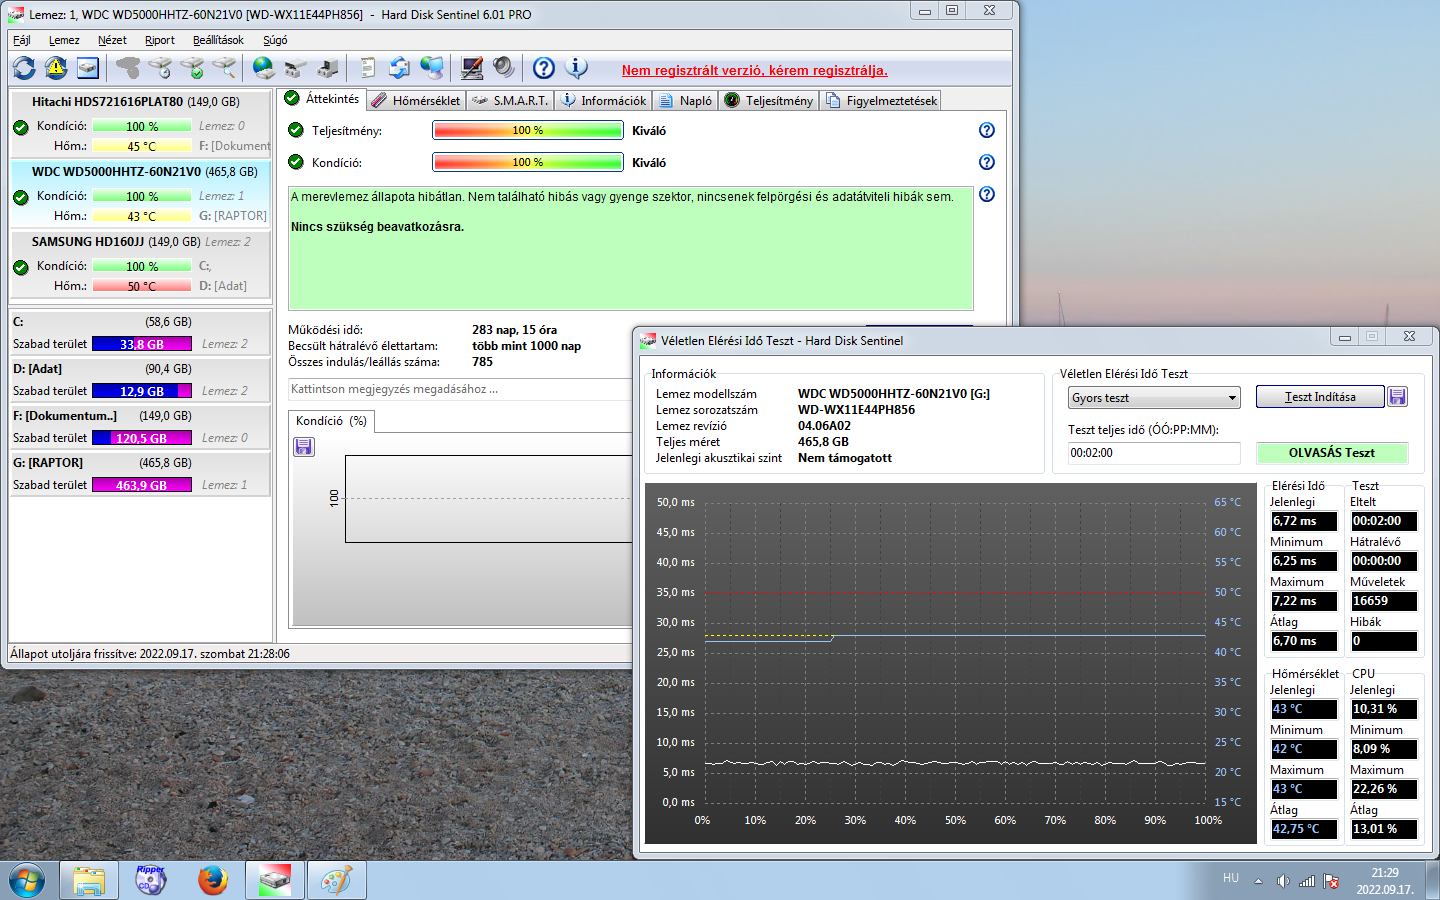Switch to the Hőmérséklet tab
1440x900 pixels.
(416, 100)
